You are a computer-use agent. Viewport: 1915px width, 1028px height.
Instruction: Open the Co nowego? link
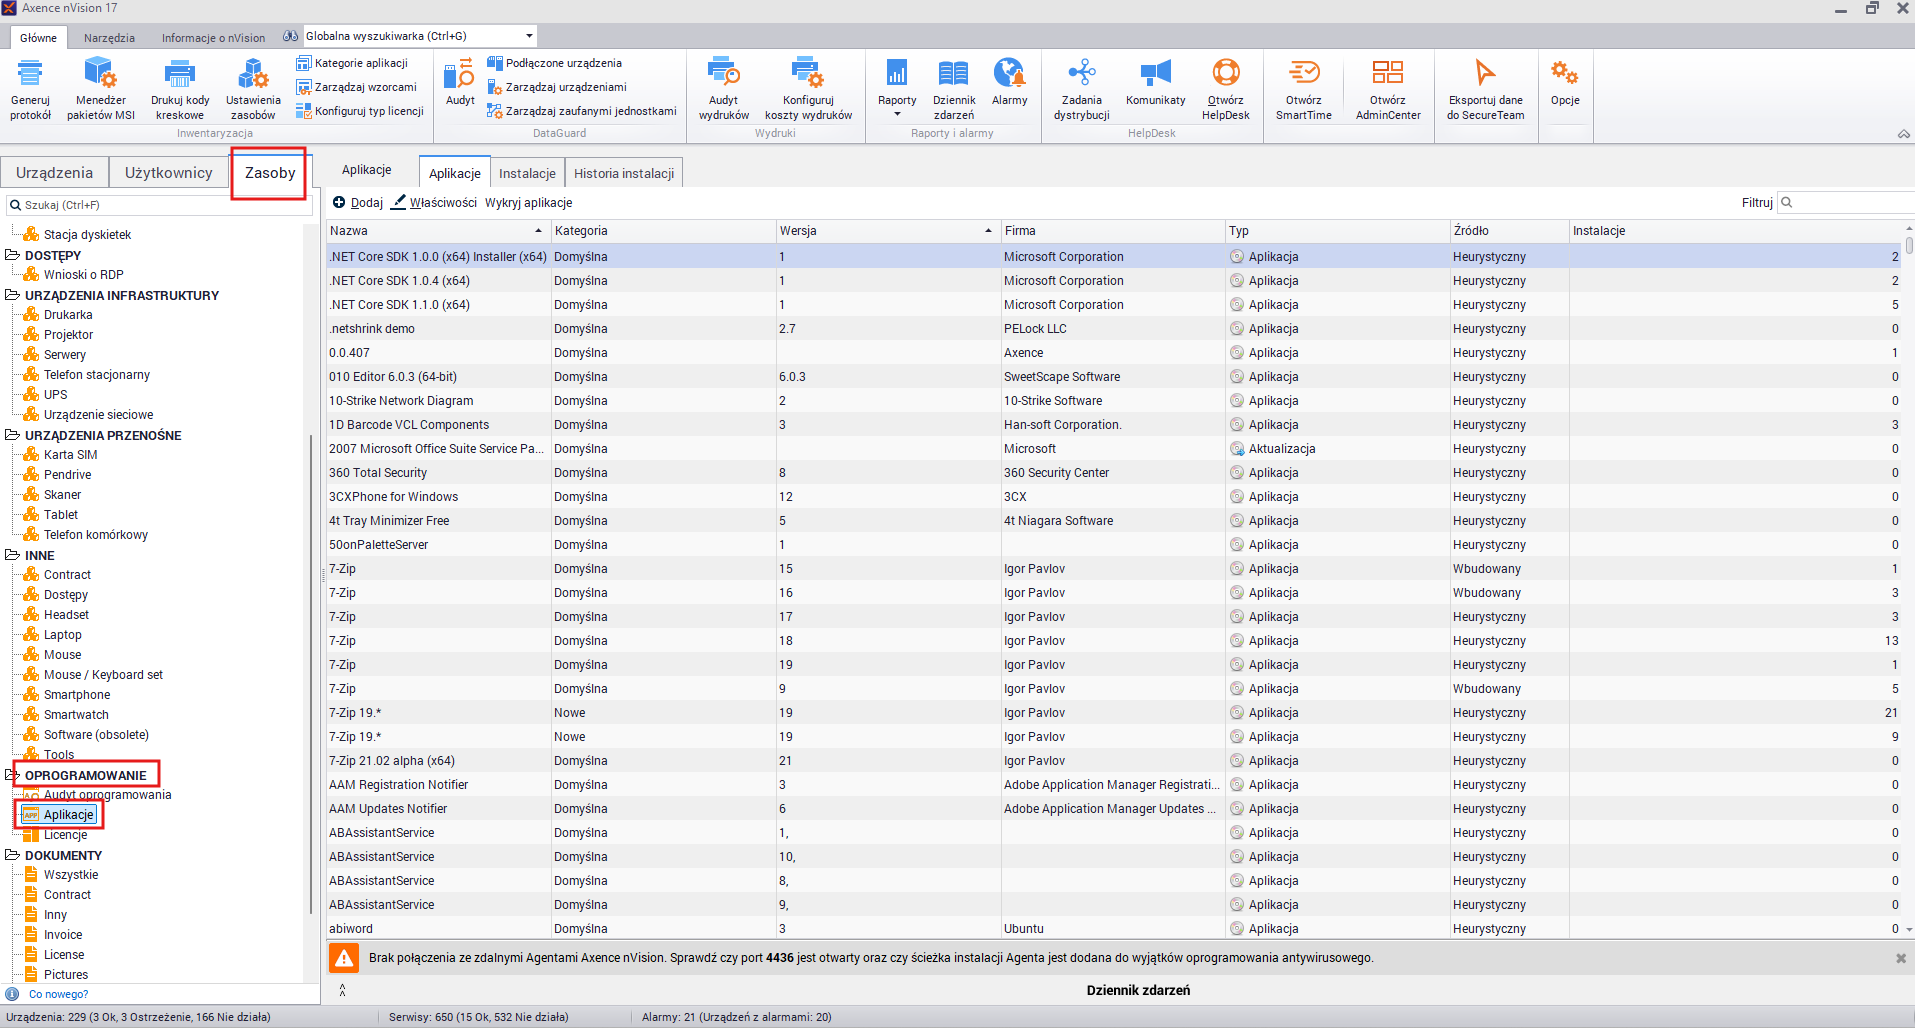(58, 994)
